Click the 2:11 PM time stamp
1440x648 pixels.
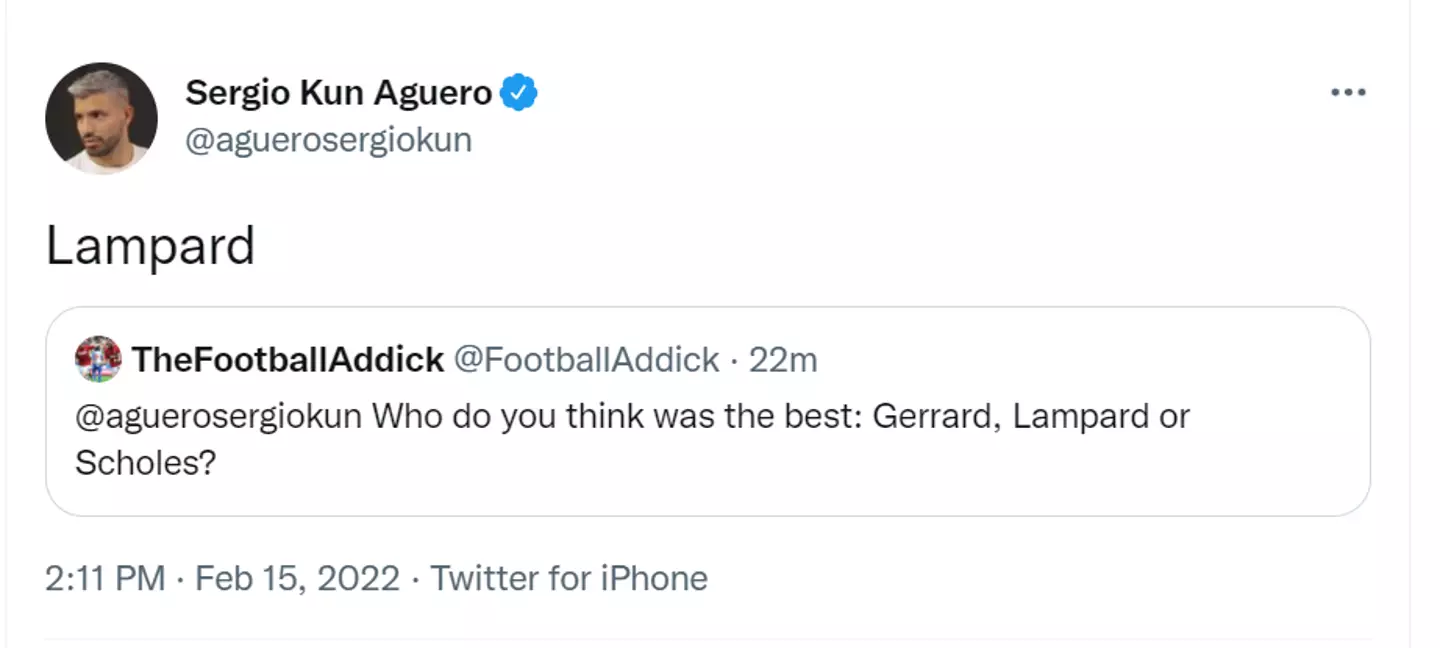point(105,578)
